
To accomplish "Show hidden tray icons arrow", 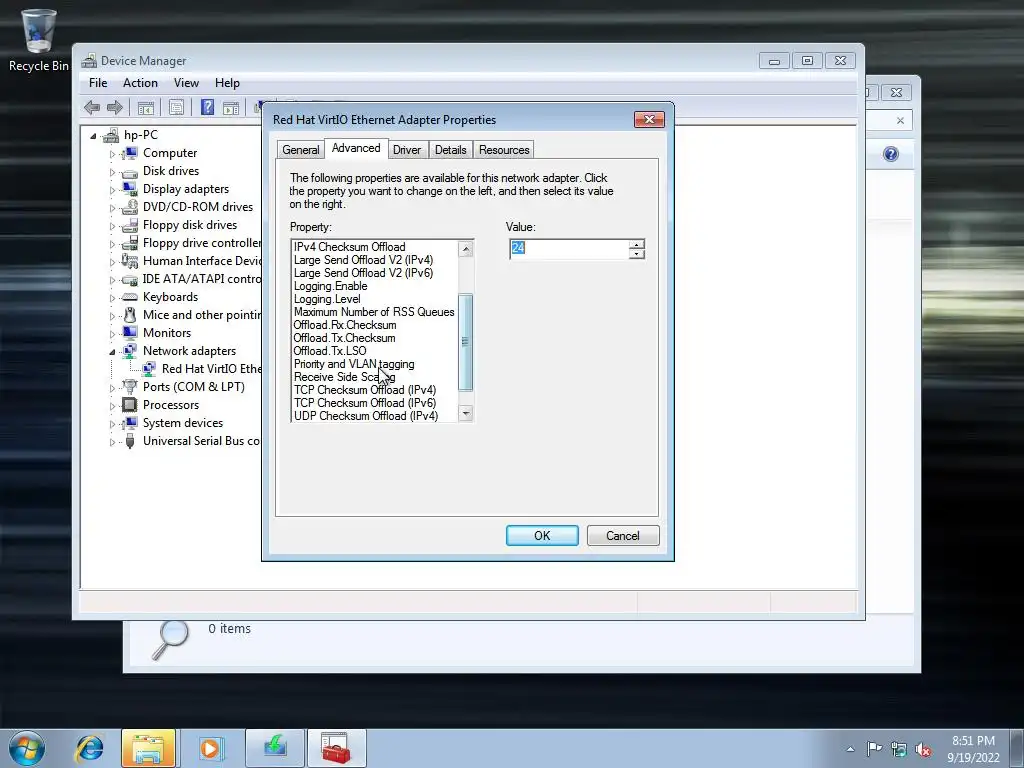I will click(850, 749).
